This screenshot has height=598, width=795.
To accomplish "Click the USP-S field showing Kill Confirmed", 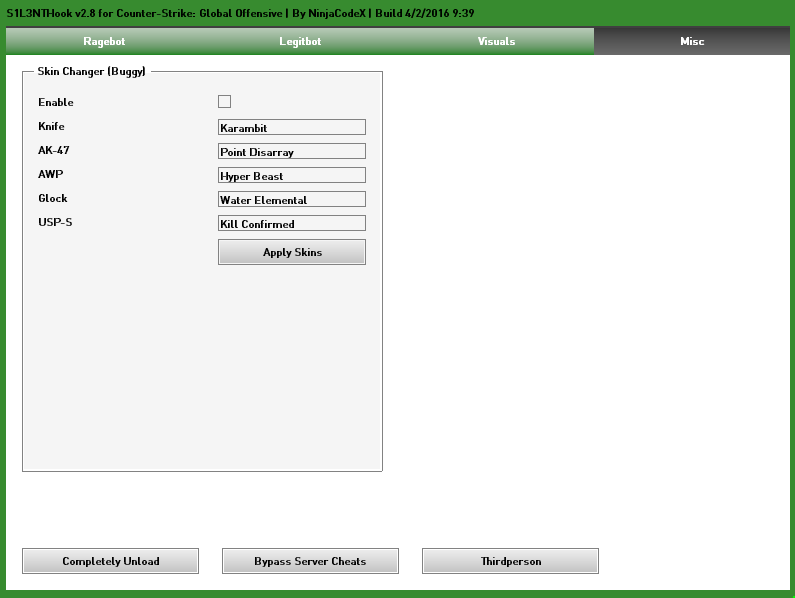I will click(x=292, y=223).
